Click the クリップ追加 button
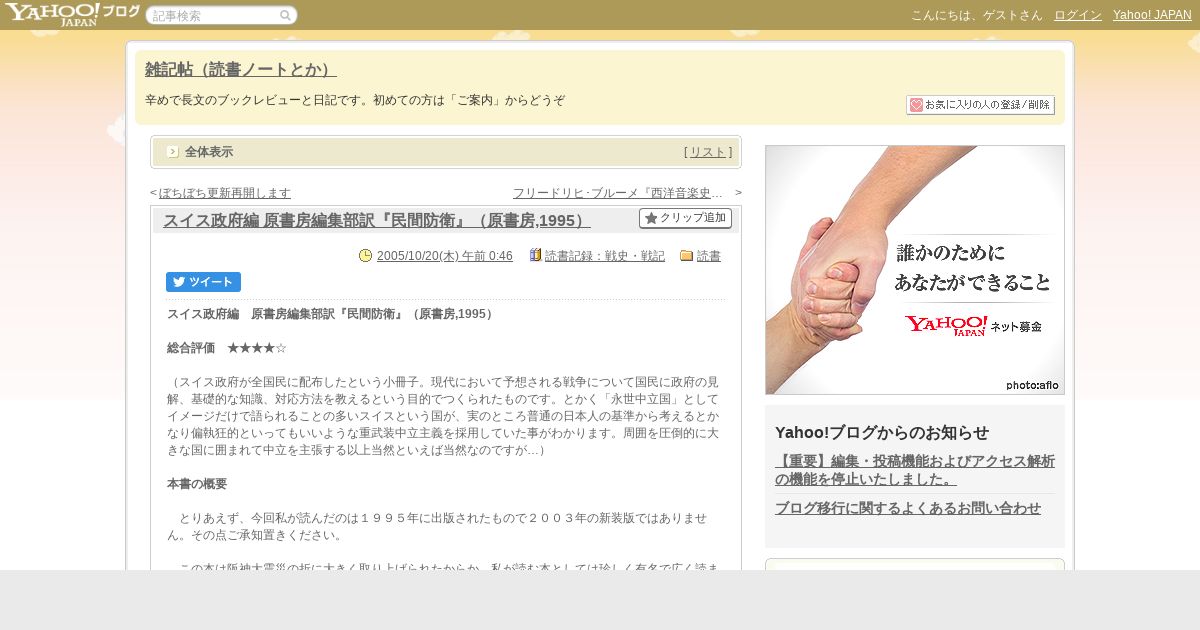Screen dimensions: 1200x630 coord(685,218)
